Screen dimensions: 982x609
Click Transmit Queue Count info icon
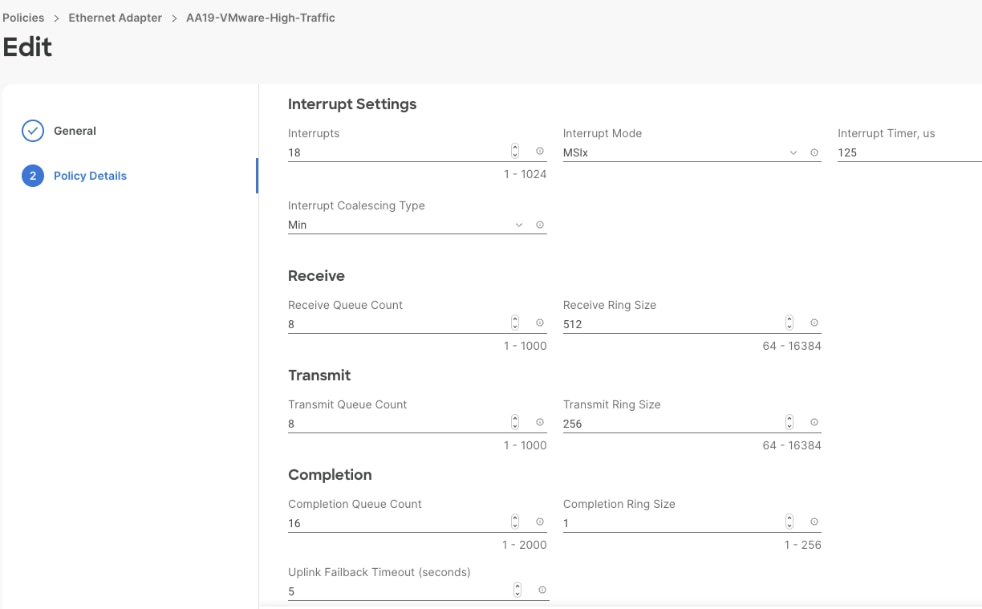[538, 423]
